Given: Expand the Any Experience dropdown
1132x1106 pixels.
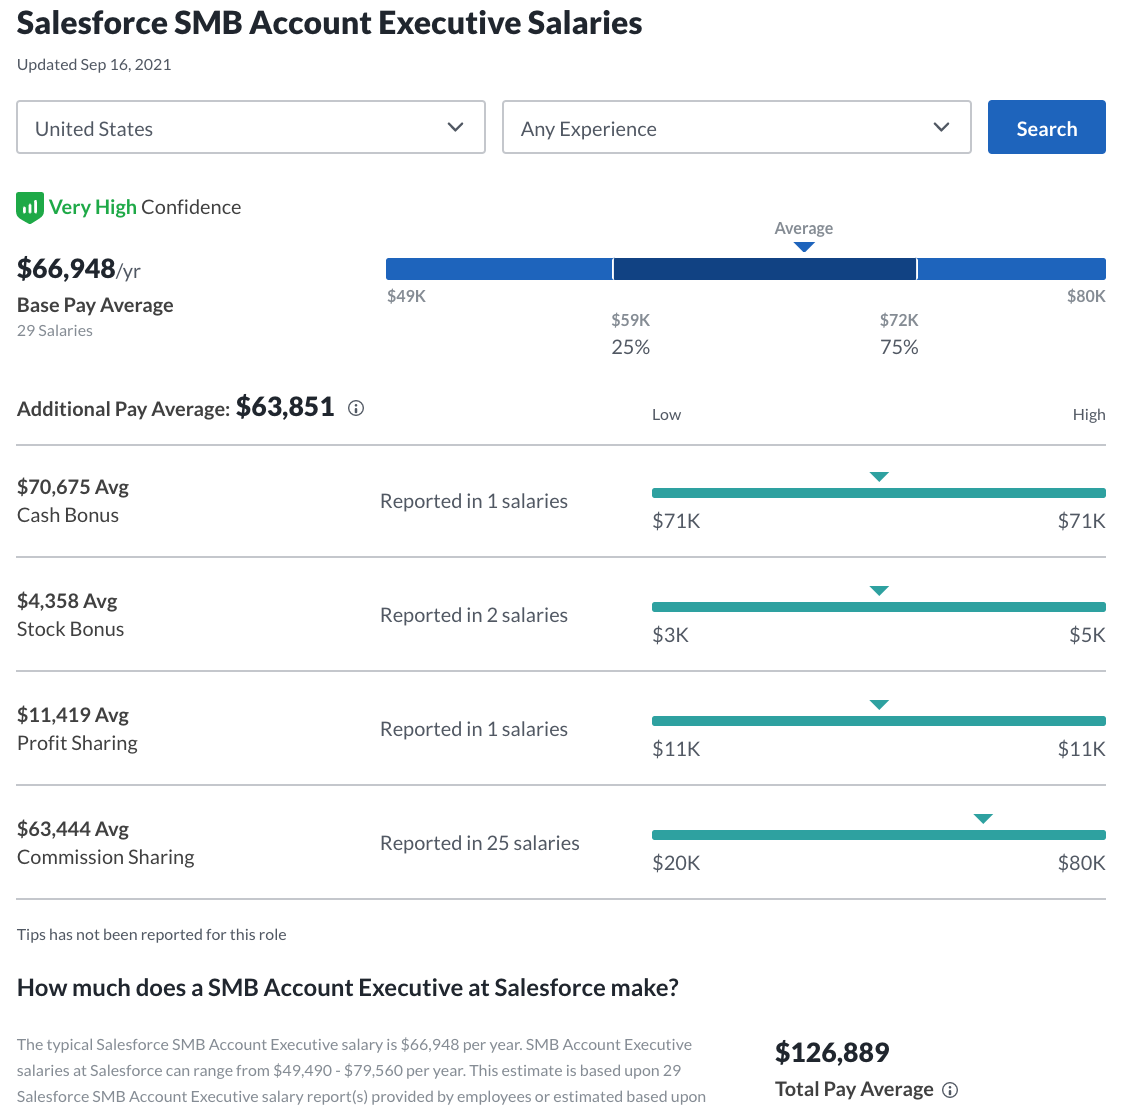Looking at the screenshot, I should pos(736,127).
